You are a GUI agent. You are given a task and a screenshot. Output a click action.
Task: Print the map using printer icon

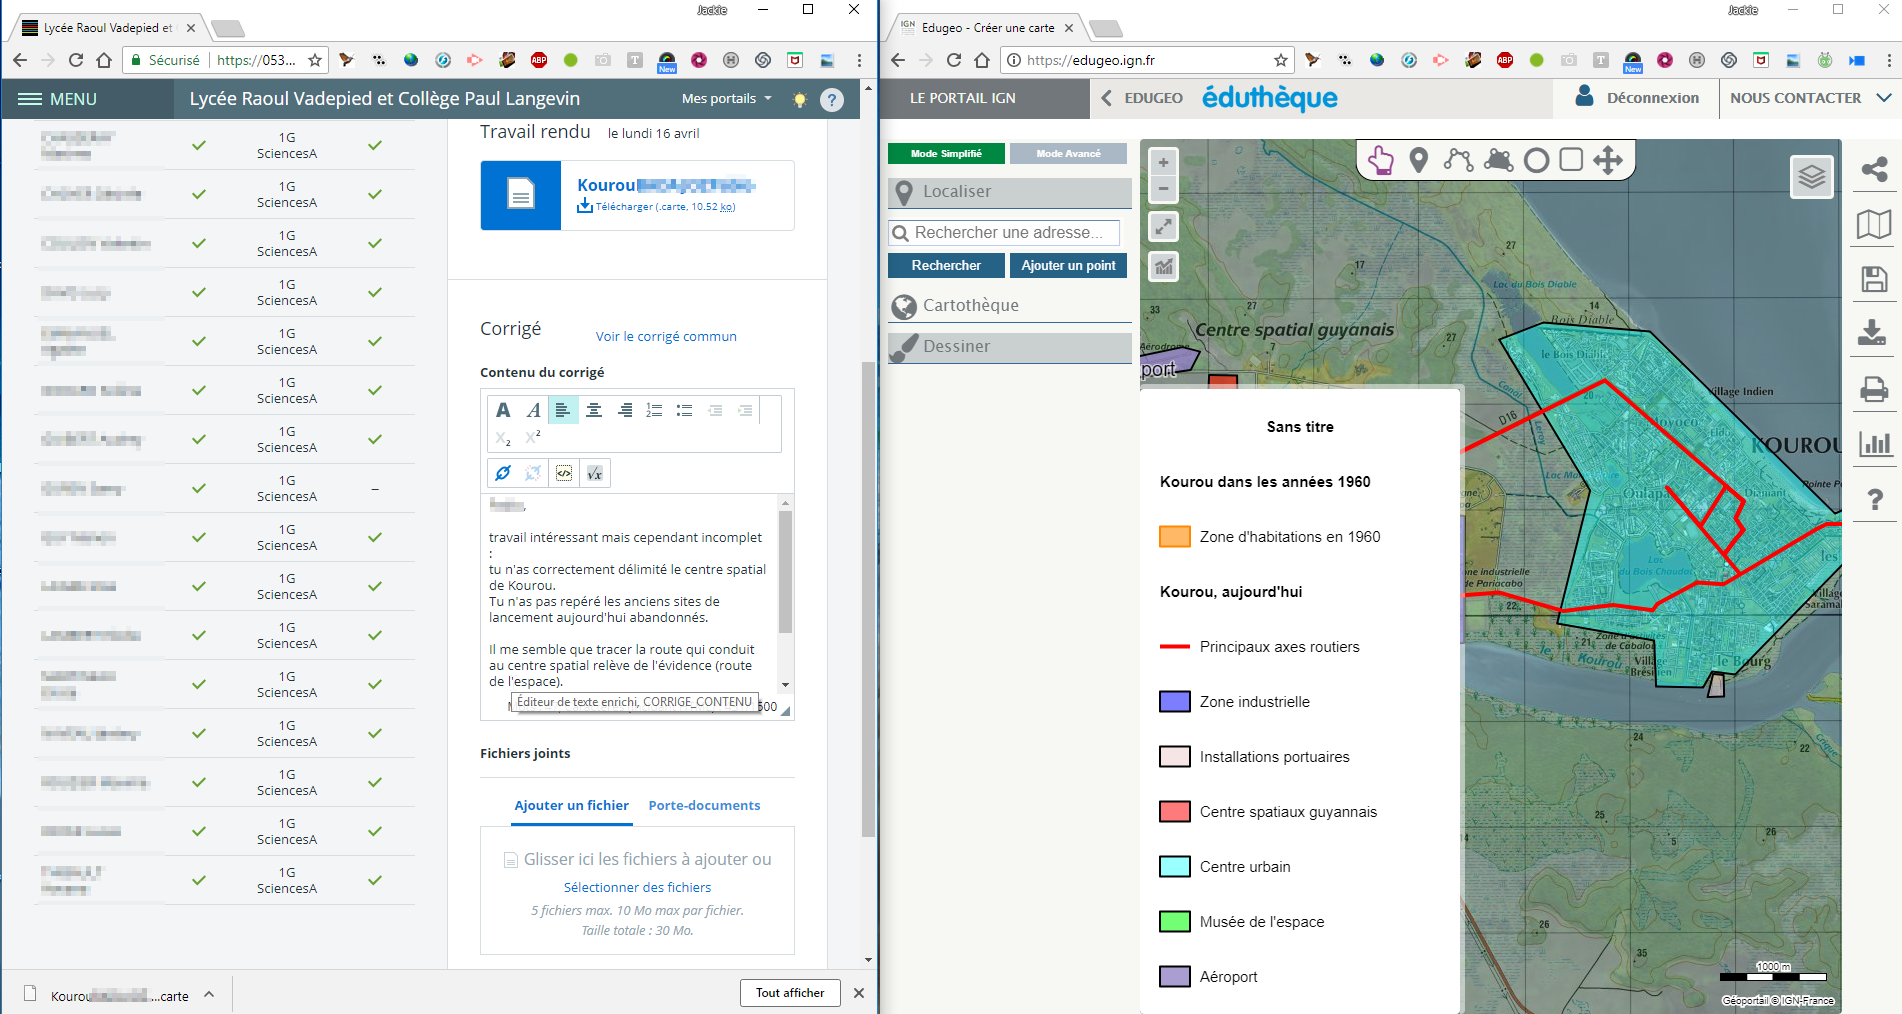tap(1874, 389)
